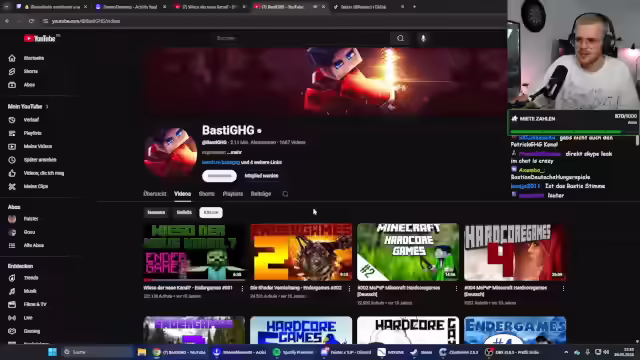Go to Startseite in the sidebar

point(33,58)
